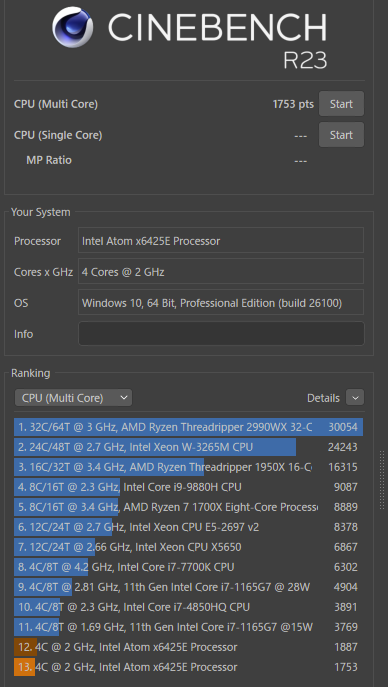Viewport: 388px width, 687px height.
Task: Click the OS field showing Windows 10
Action: pos(221,302)
